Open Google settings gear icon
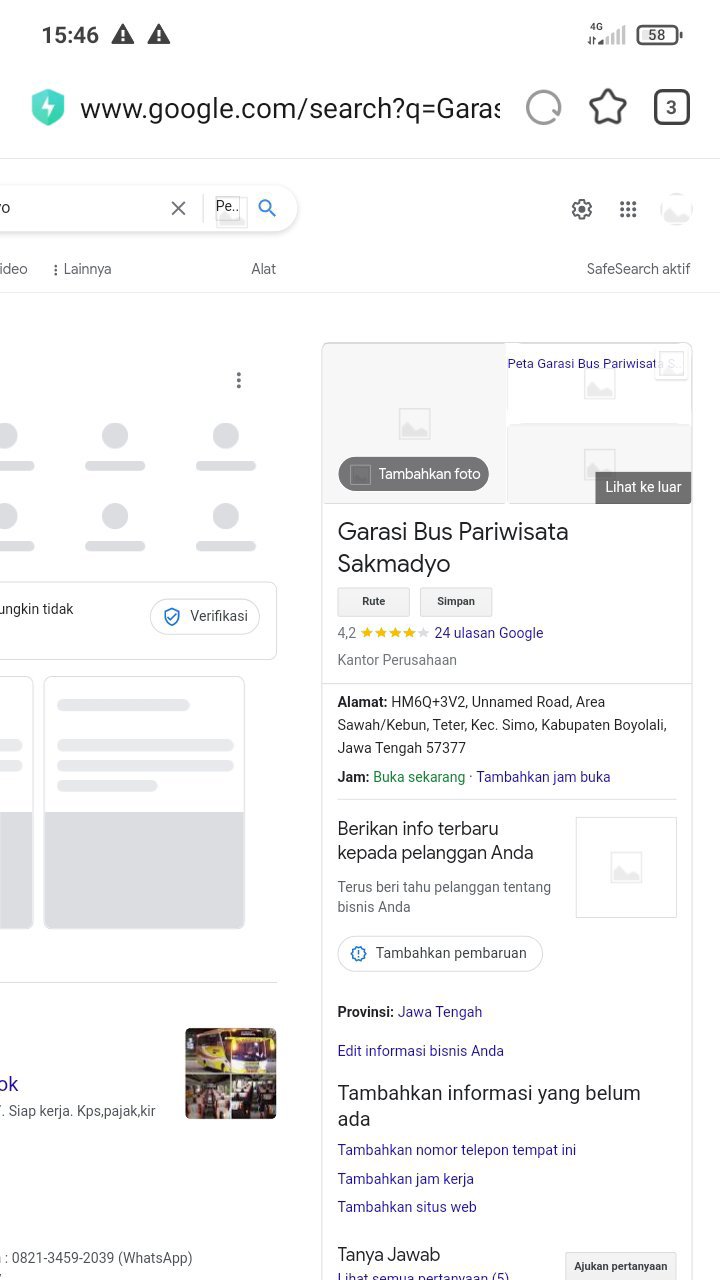The height and width of the screenshot is (1280, 720). pyautogui.click(x=582, y=209)
